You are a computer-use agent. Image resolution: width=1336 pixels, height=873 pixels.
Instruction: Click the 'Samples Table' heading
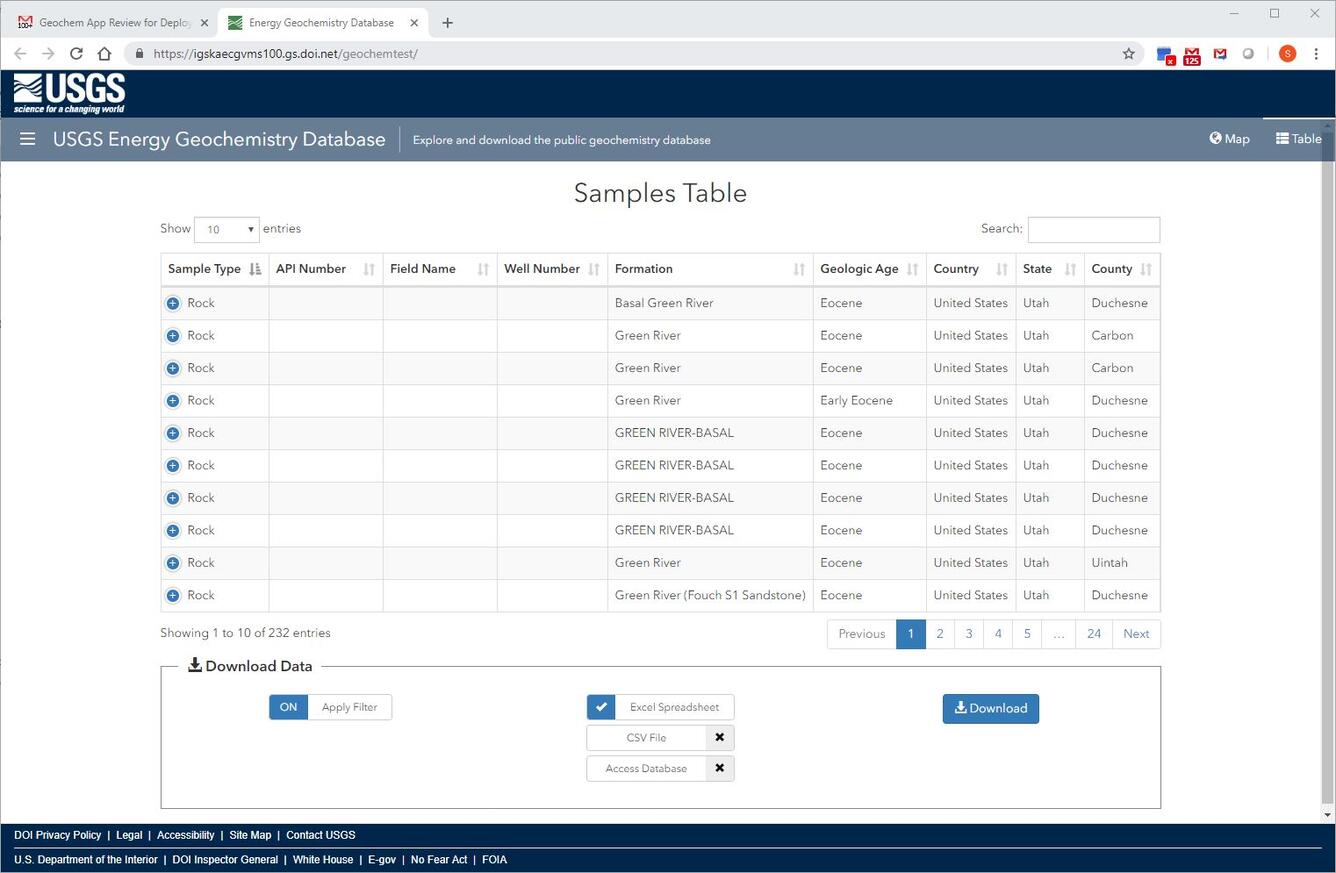pos(660,193)
